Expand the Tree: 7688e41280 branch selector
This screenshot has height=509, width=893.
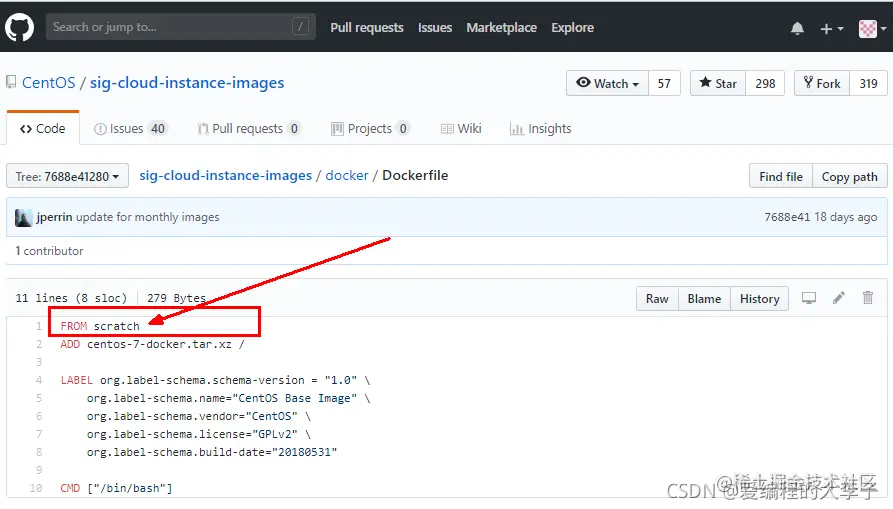67,176
